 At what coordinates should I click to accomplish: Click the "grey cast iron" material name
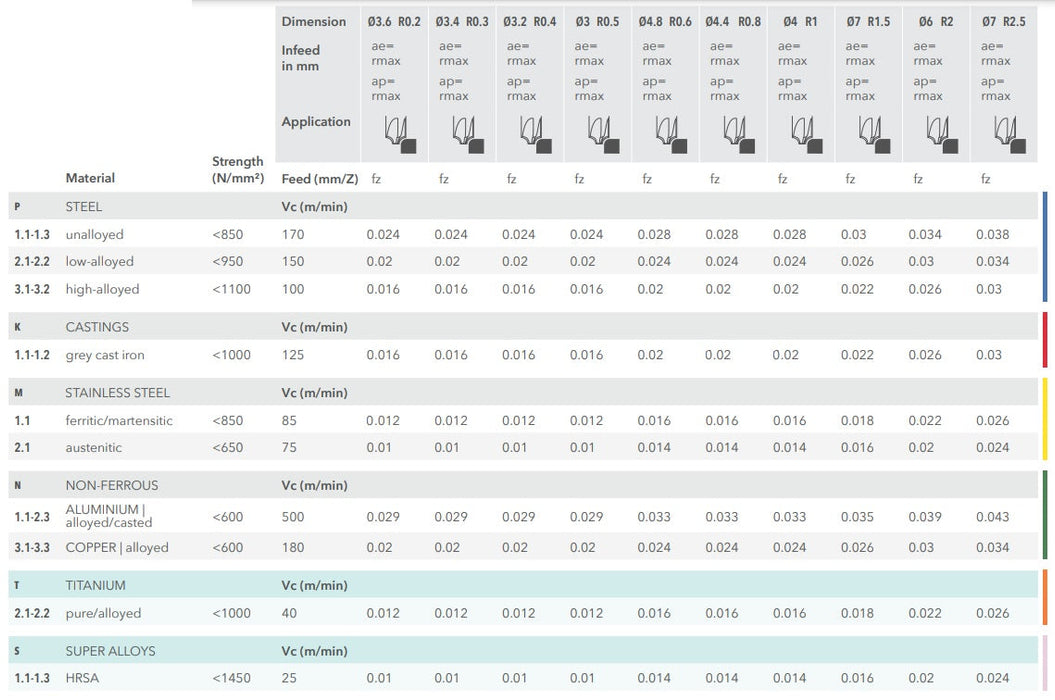[105, 355]
